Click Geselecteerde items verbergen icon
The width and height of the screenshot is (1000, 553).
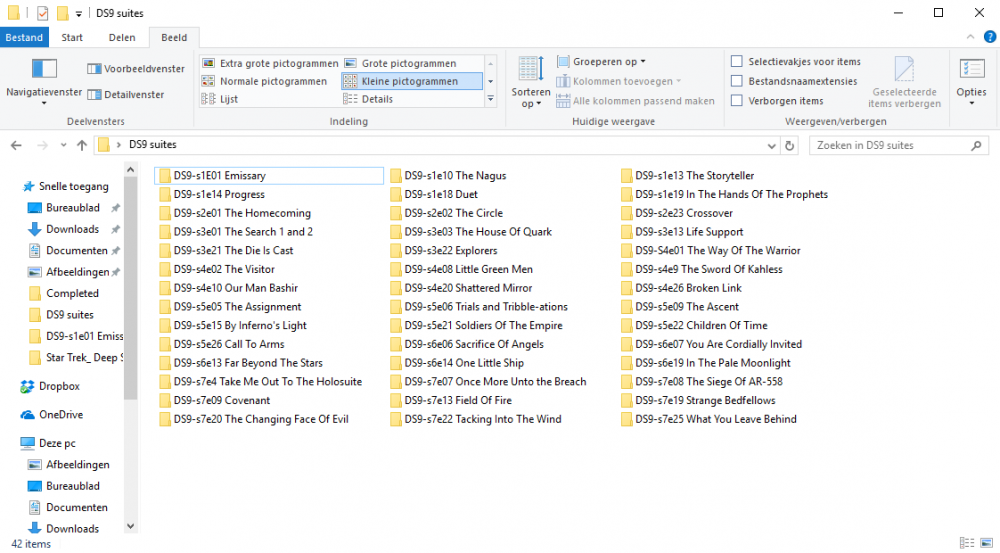click(x=904, y=69)
